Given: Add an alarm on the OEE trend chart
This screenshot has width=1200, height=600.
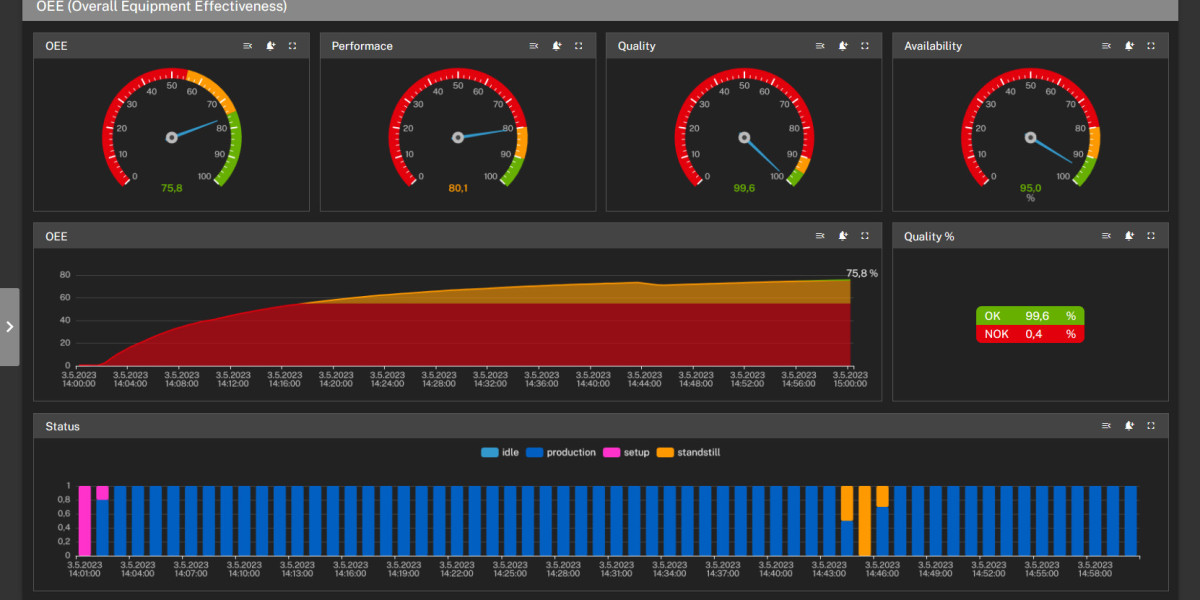Looking at the screenshot, I should pyautogui.click(x=843, y=236).
